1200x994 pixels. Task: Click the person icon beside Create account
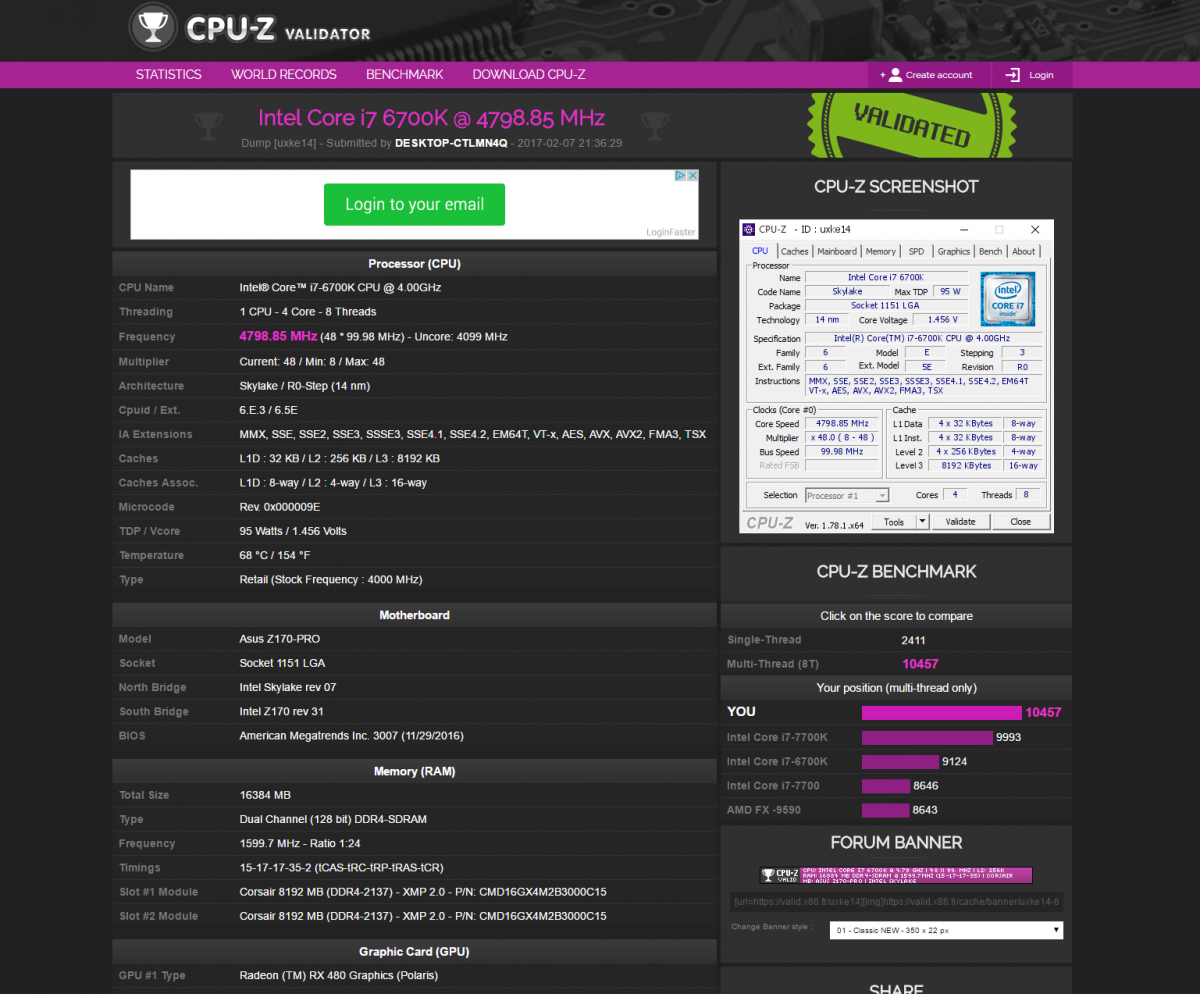(895, 75)
